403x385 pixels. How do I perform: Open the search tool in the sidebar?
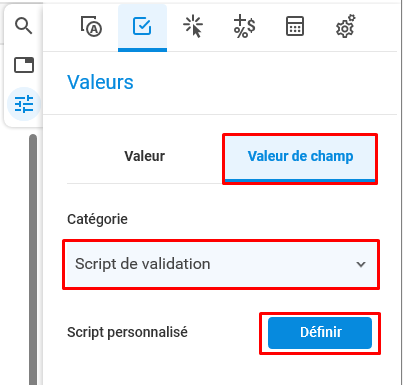(x=24, y=26)
